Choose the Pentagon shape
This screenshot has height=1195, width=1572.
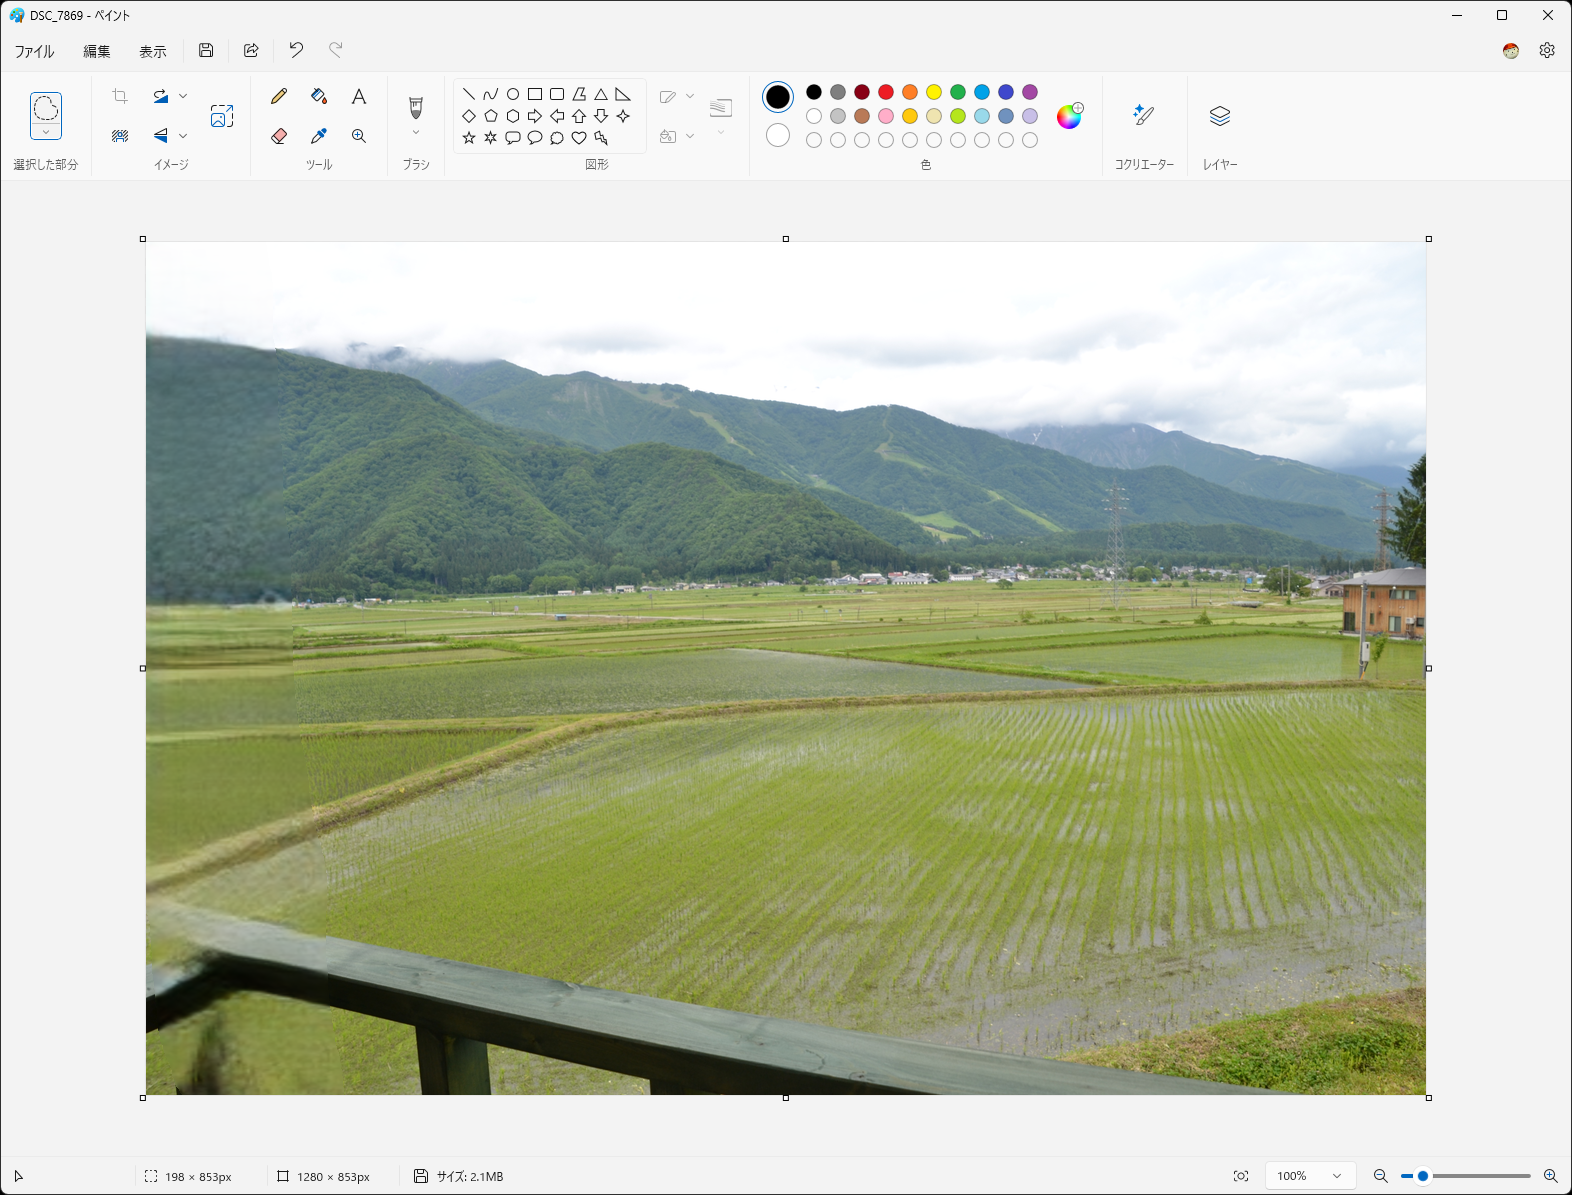[x=491, y=116]
